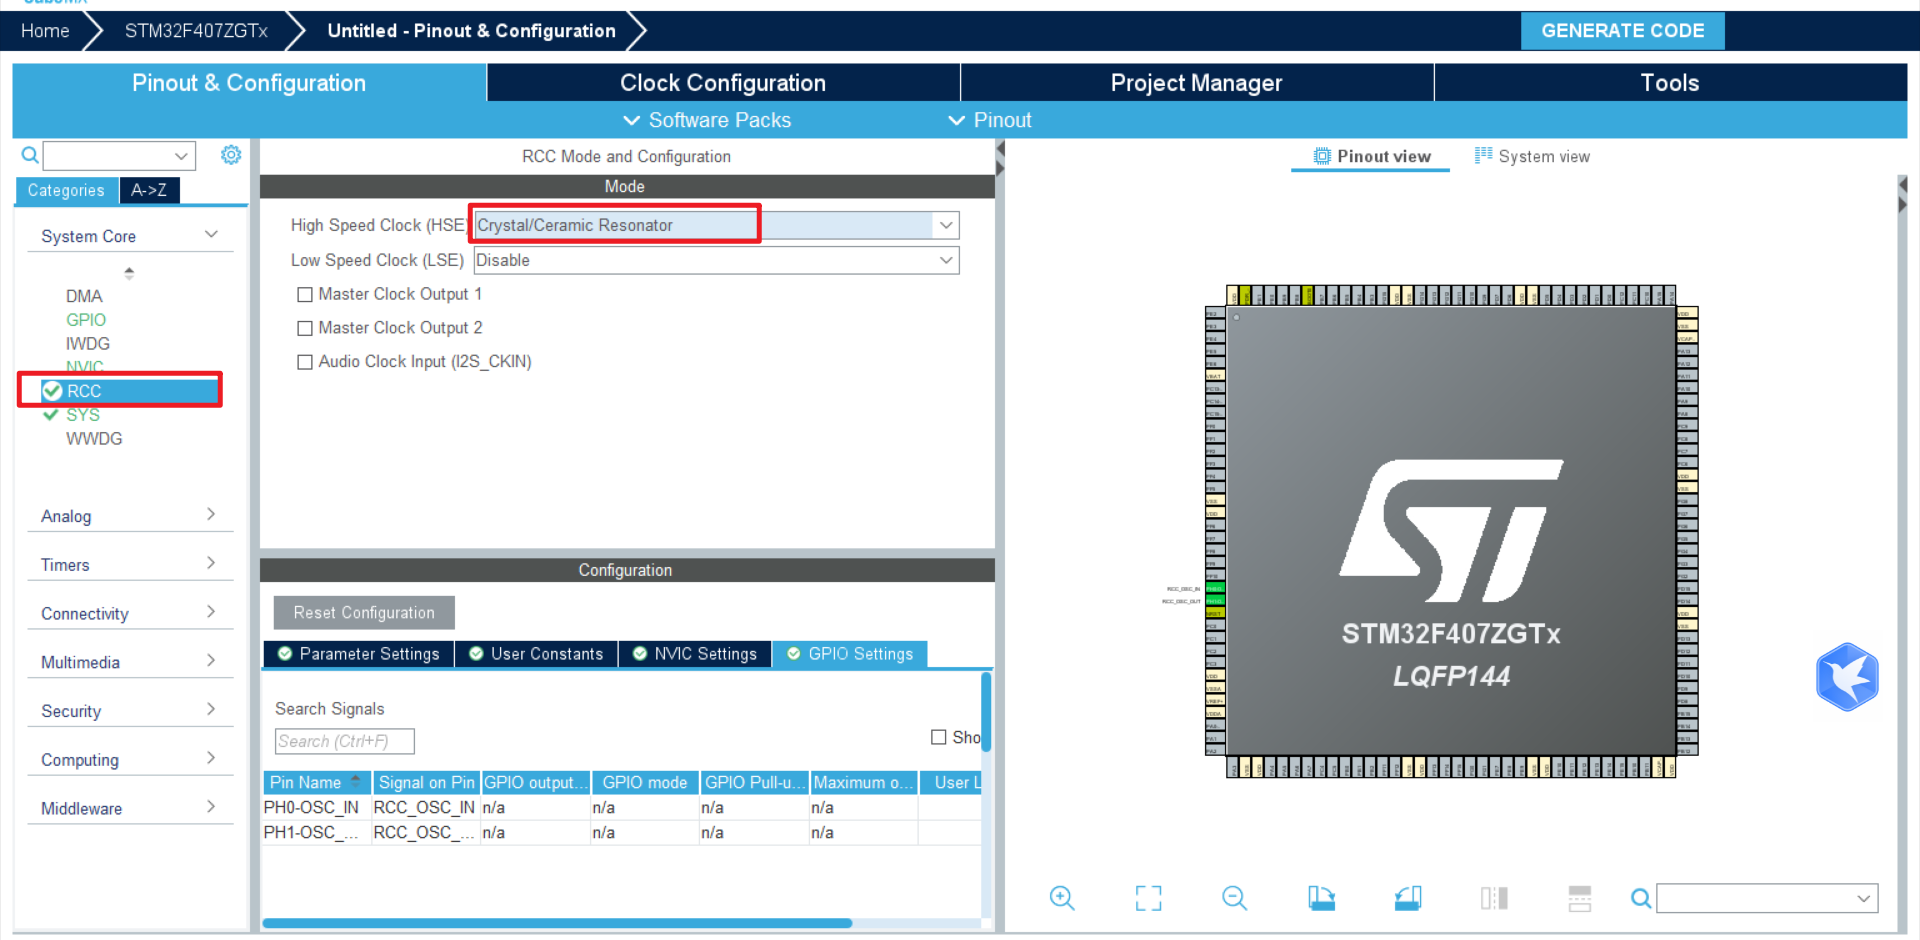Click the horizontal scrollbar under the GPIO table

coord(557,923)
